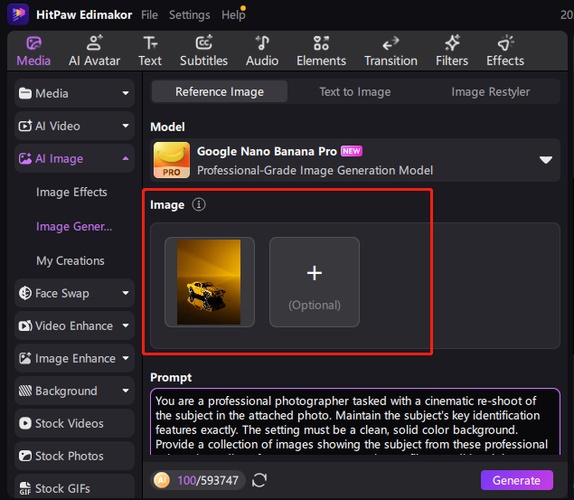Collapse the AI Image sidebar section
Viewport: 574px width, 500px height.
coord(74,158)
